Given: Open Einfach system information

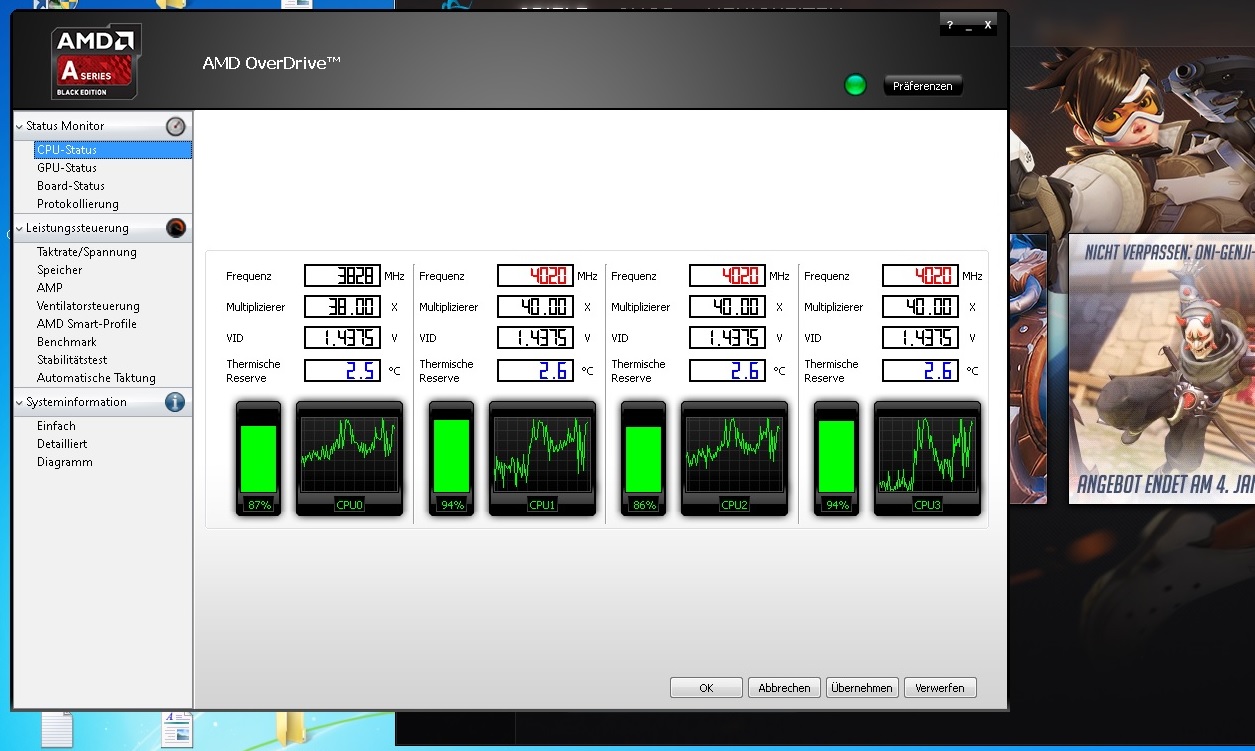Looking at the screenshot, I should [x=56, y=426].
